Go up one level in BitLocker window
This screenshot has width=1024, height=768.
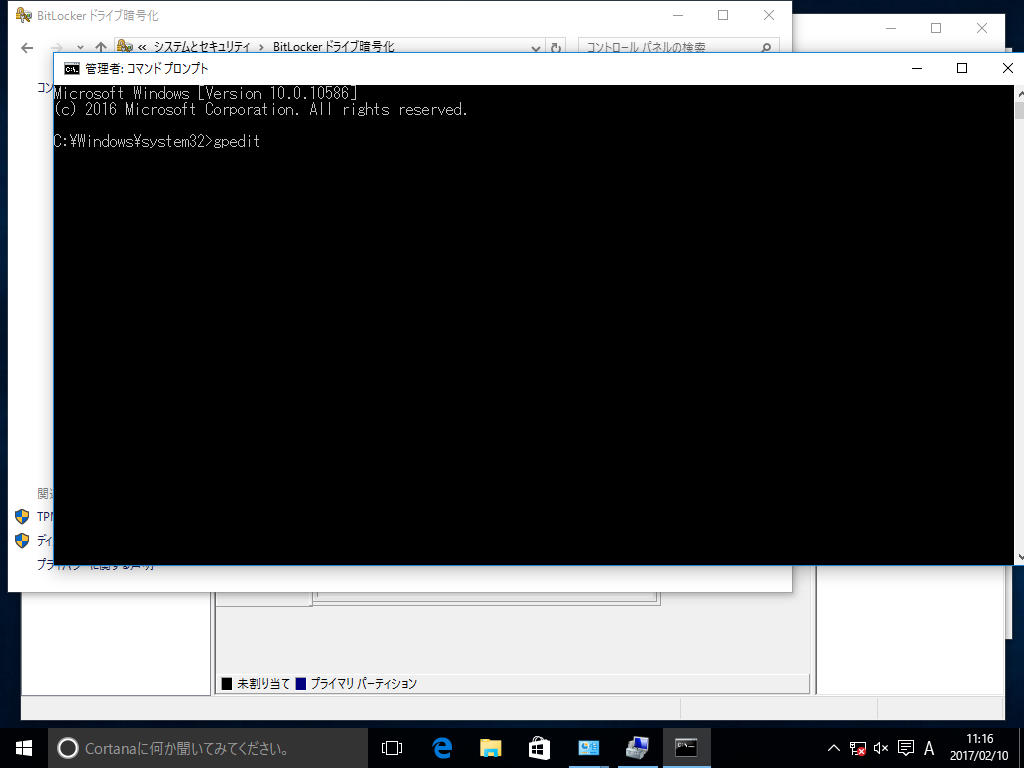click(101, 48)
